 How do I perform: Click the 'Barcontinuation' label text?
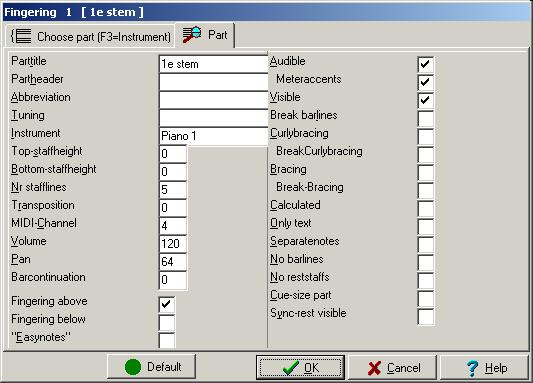[48, 277]
